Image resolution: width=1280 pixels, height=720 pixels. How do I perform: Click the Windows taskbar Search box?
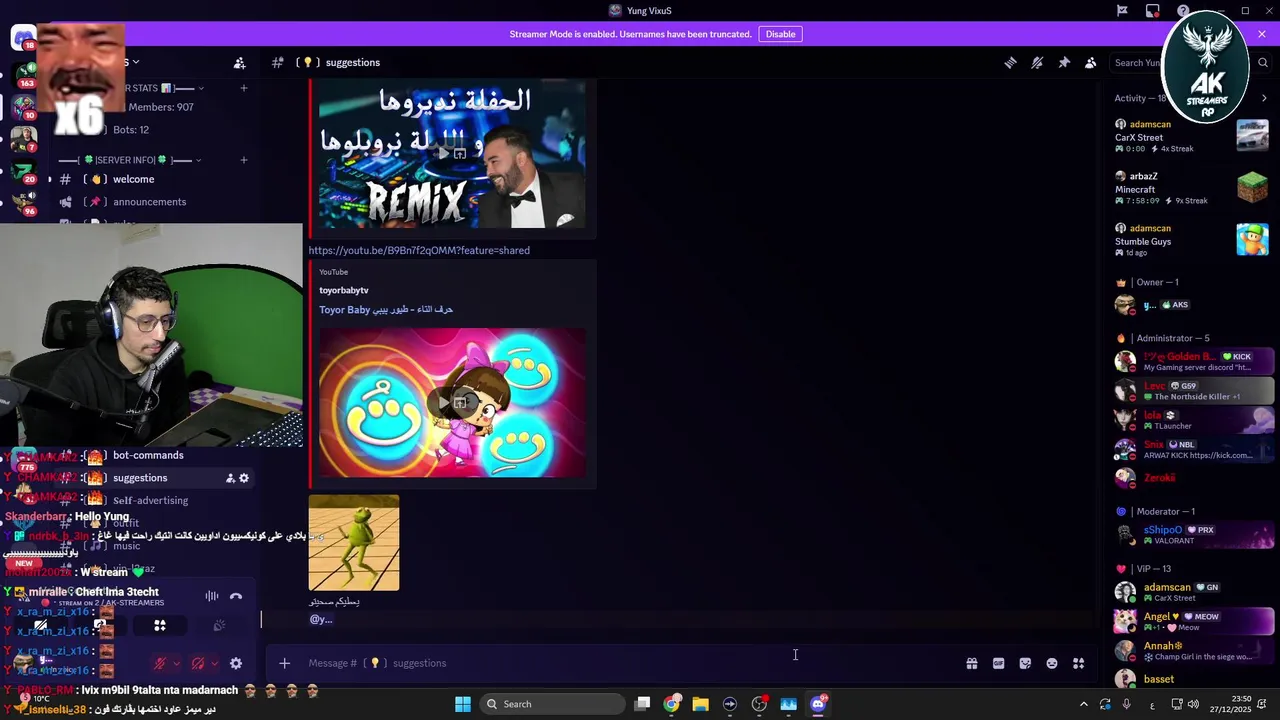click(551, 704)
